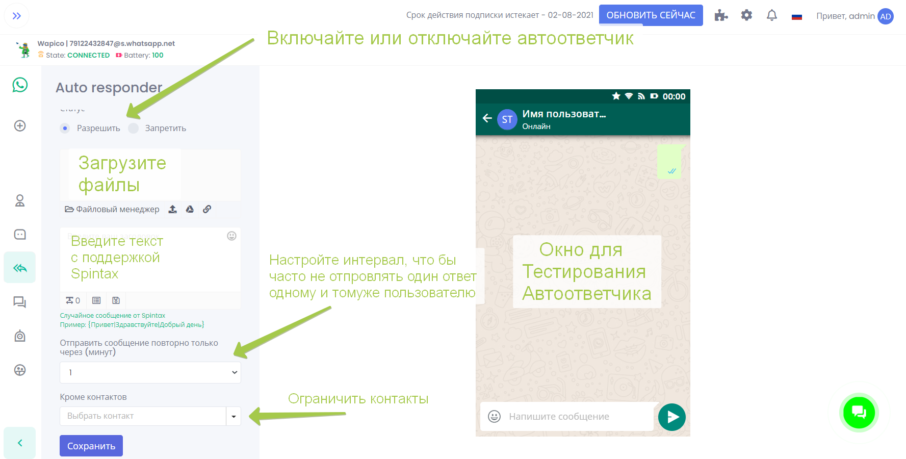The height and width of the screenshot is (459, 906).
Task: Click back arrow in phone preview
Action: coord(487,119)
